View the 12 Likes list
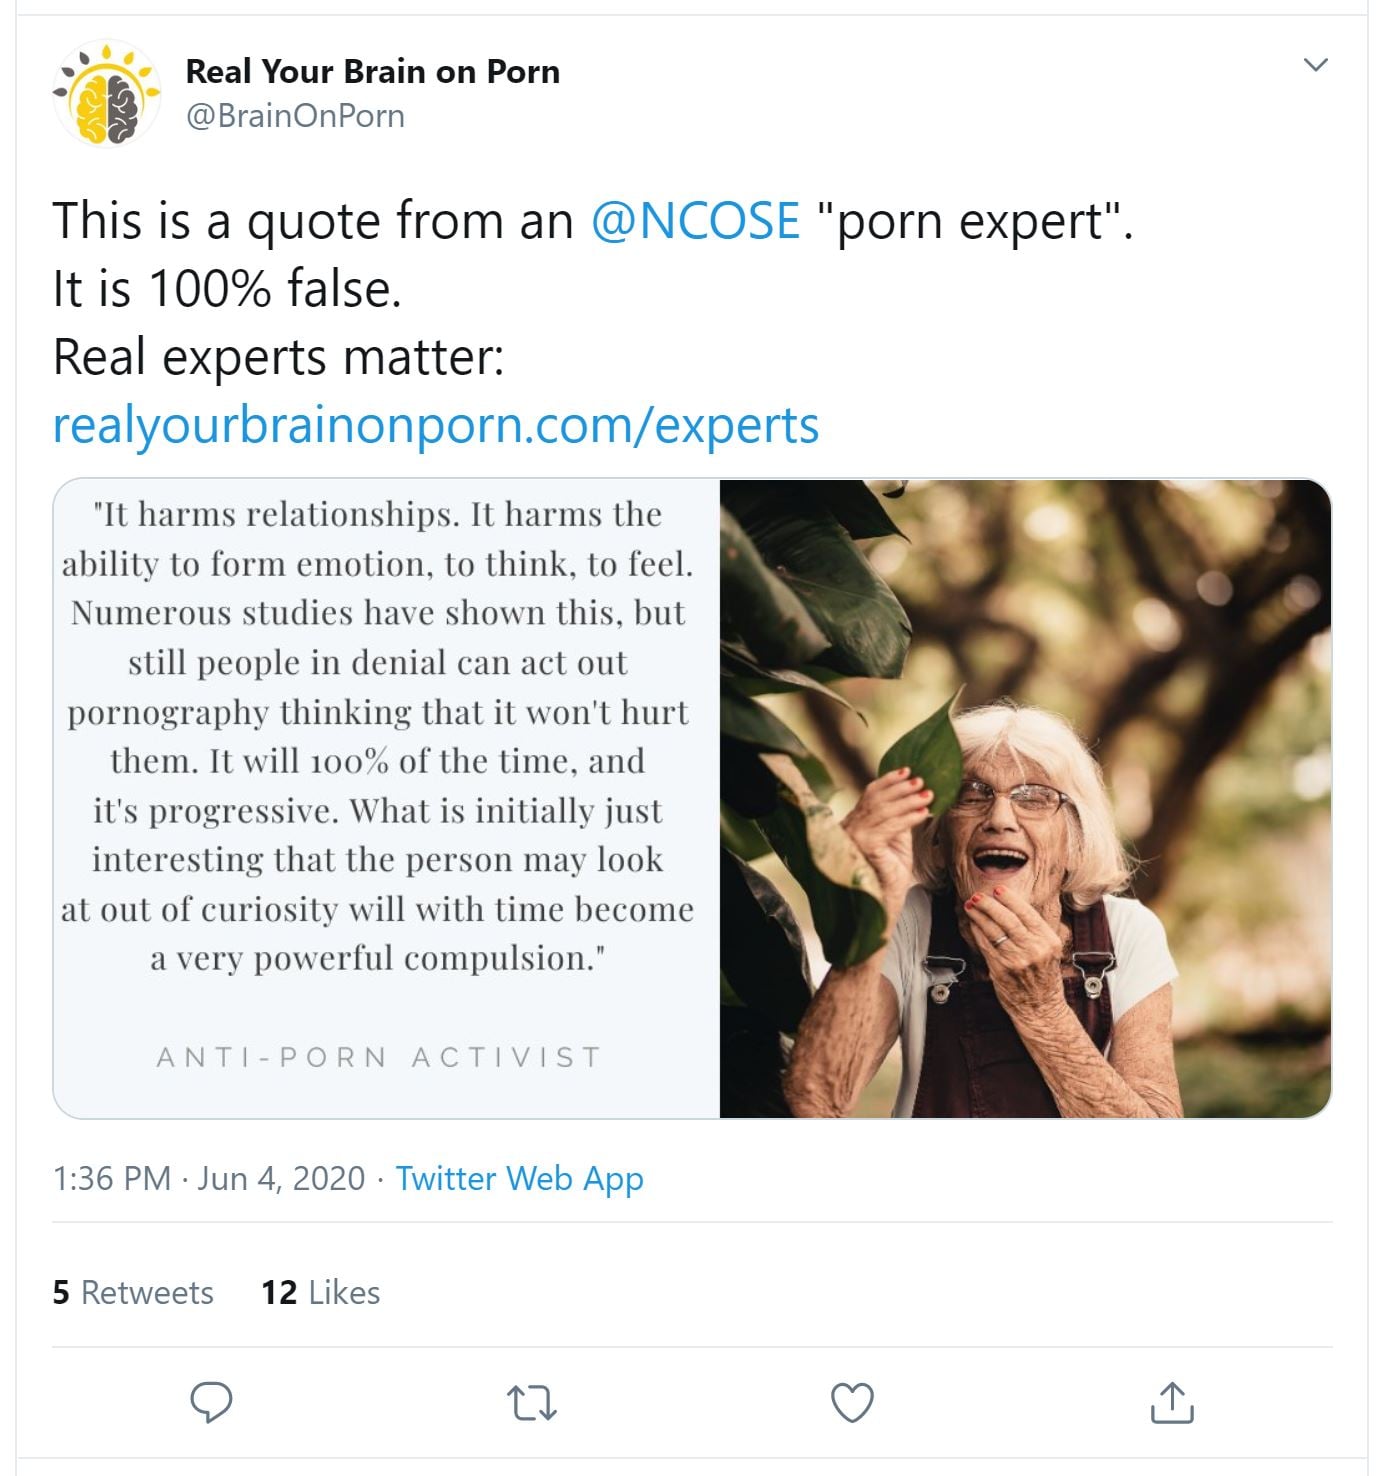Screen dimensions: 1392x1476 click(320, 1292)
